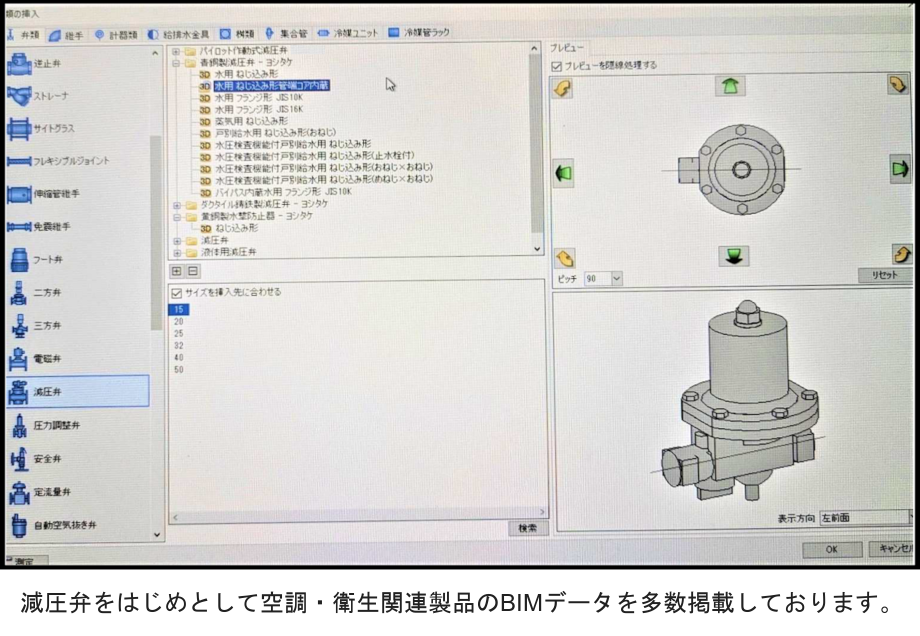Select size 25 in the size list
The width and height of the screenshot is (920, 636).
(179, 333)
